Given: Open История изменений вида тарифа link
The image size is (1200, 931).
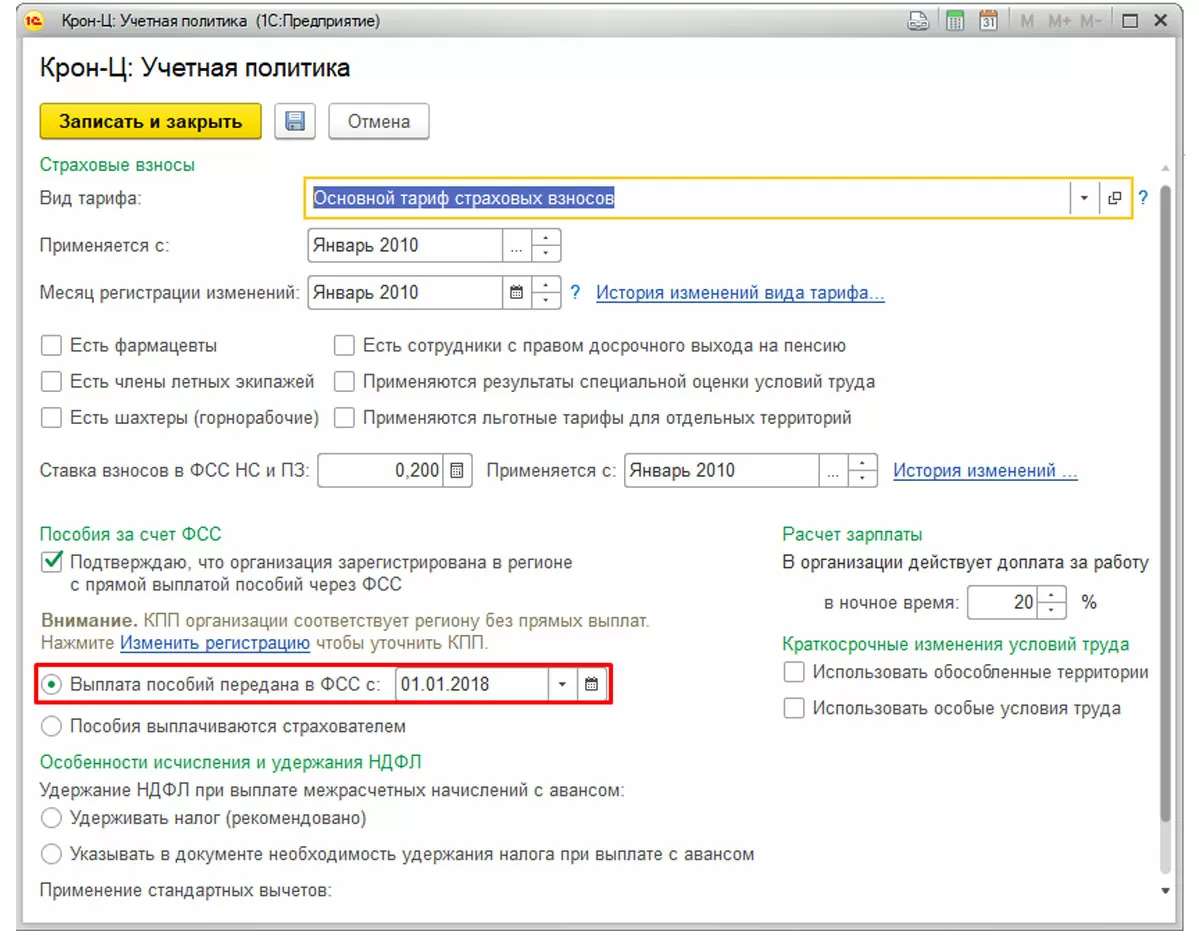Looking at the screenshot, I should (741, 293).
